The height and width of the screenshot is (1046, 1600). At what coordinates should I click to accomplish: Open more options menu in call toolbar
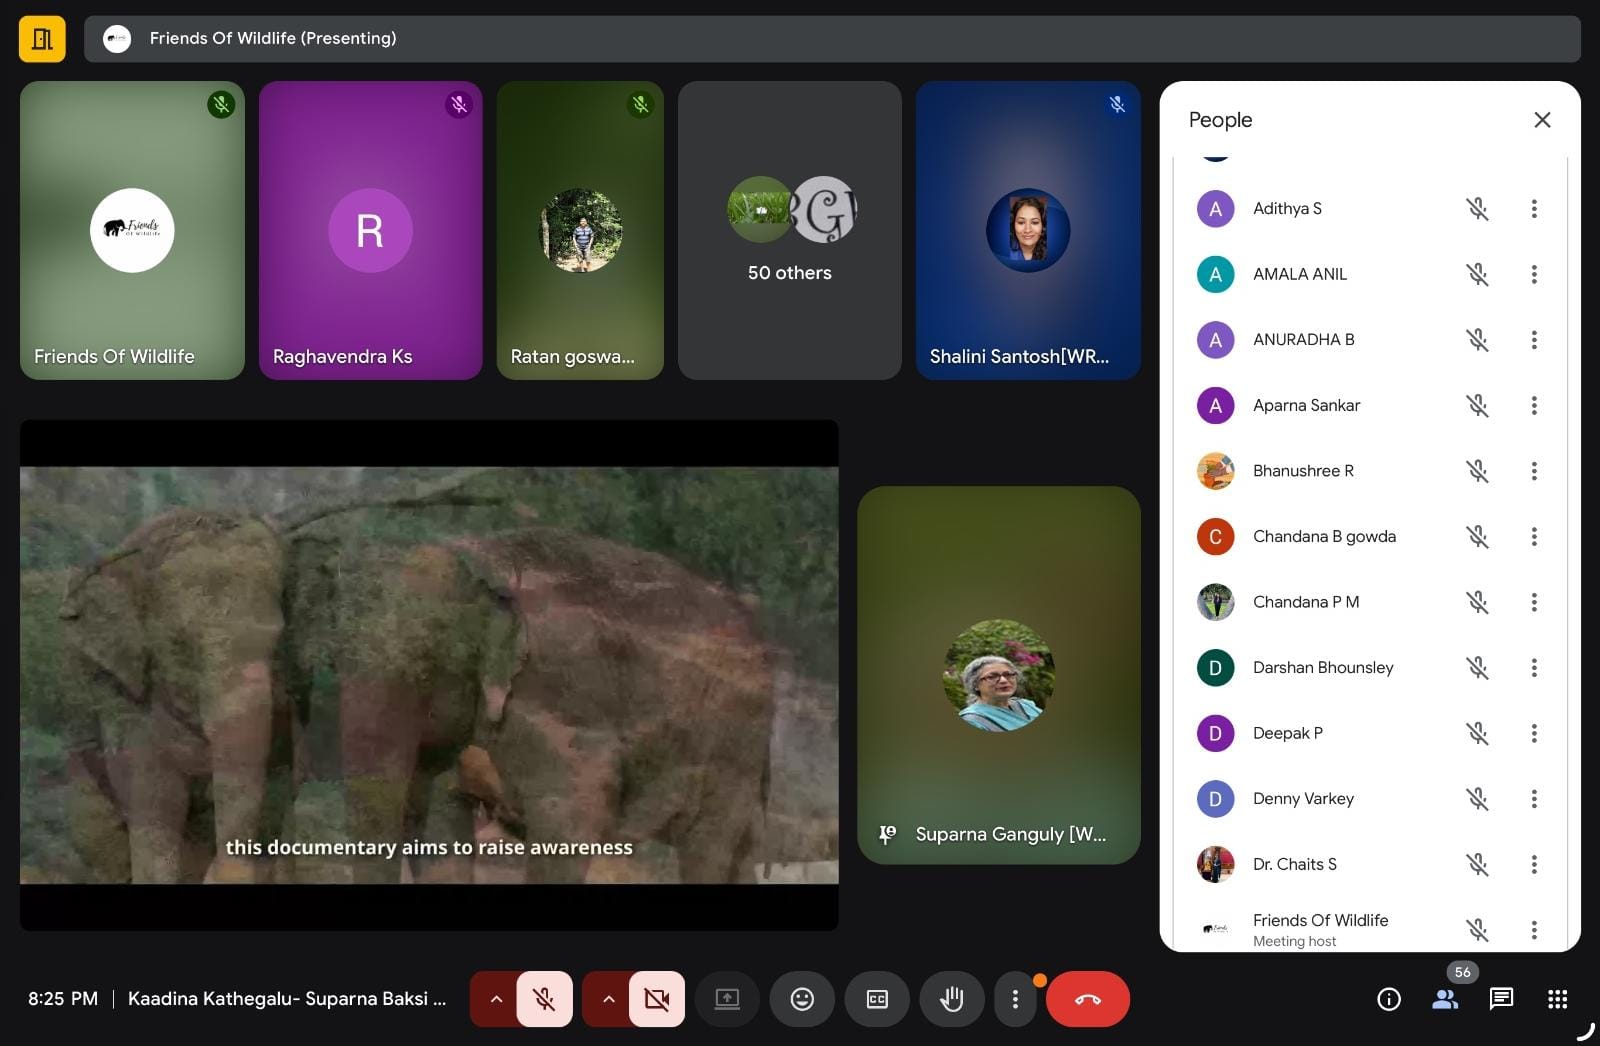[x=1015, y=999]
